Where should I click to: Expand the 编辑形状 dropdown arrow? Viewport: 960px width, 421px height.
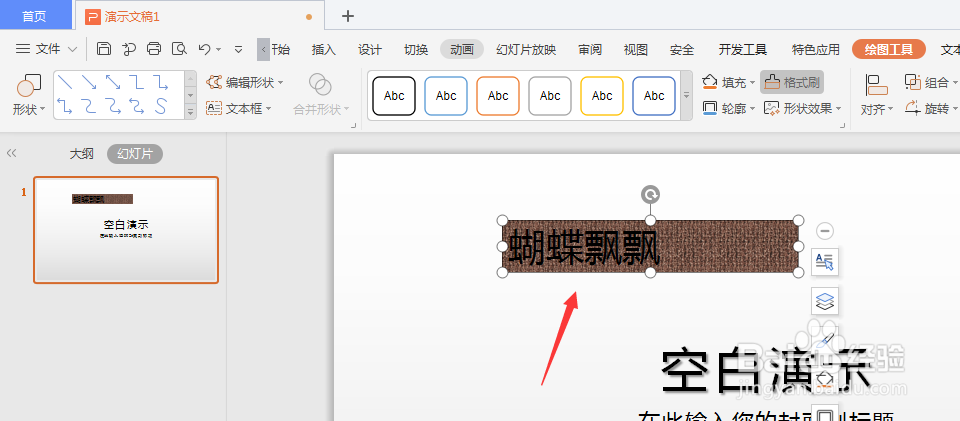point(280,83)
